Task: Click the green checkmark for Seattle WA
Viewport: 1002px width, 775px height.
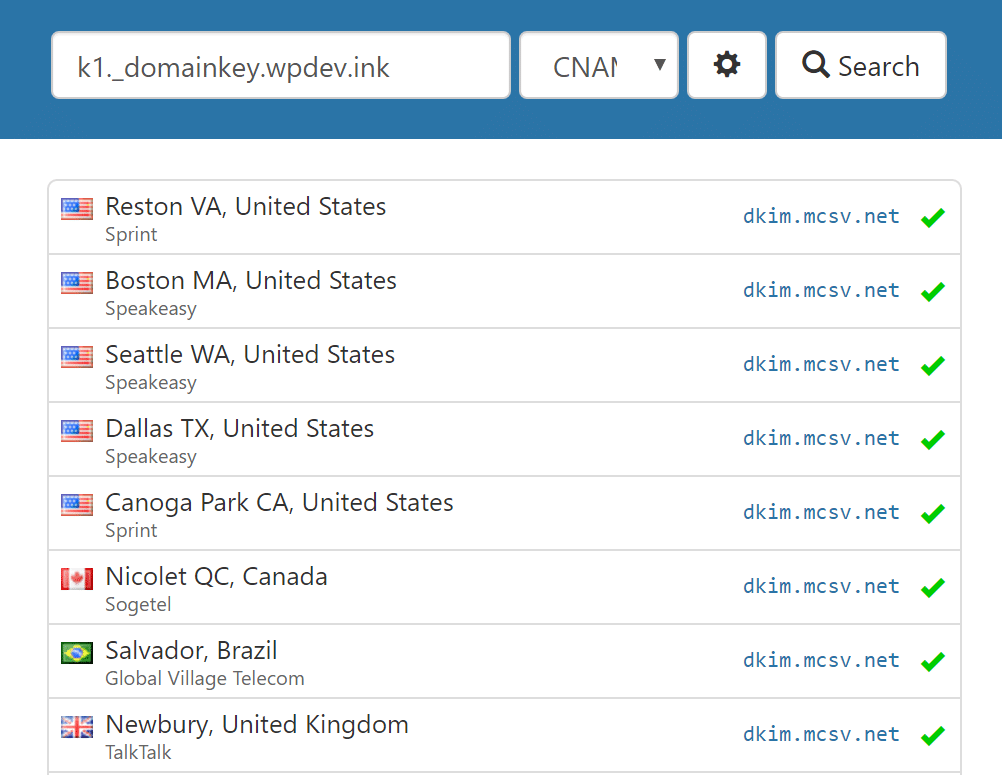Action: (x=933, y=365)
